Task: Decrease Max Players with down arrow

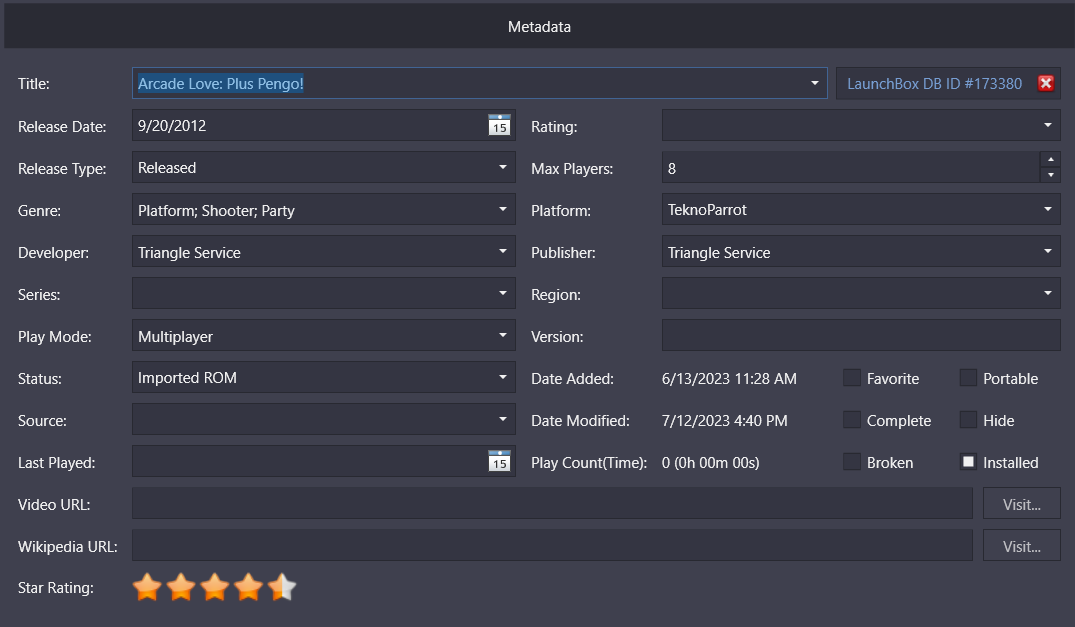Action: (x=1050, y=175)
